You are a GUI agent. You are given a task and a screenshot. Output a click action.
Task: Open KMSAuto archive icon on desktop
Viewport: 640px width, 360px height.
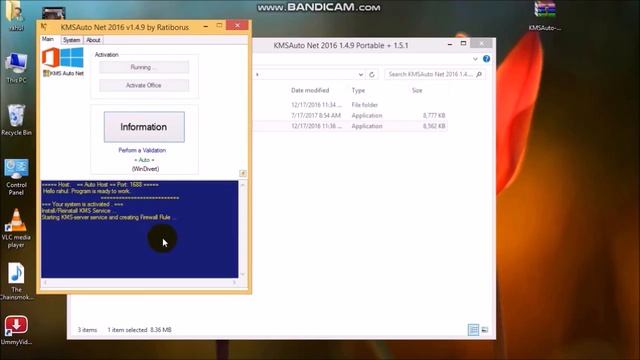click(545, 16)
